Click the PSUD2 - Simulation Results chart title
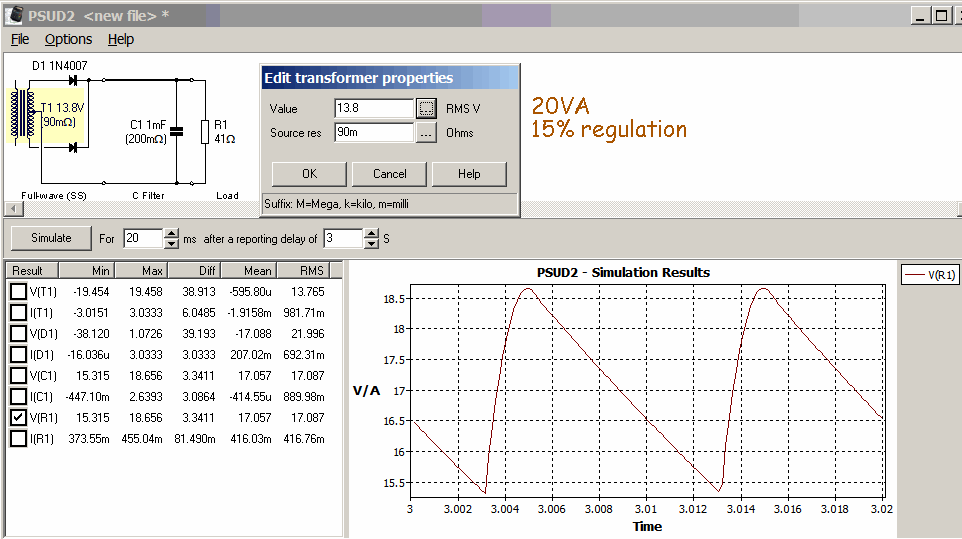This screenshot has width=962, height=539. [623, 273]
